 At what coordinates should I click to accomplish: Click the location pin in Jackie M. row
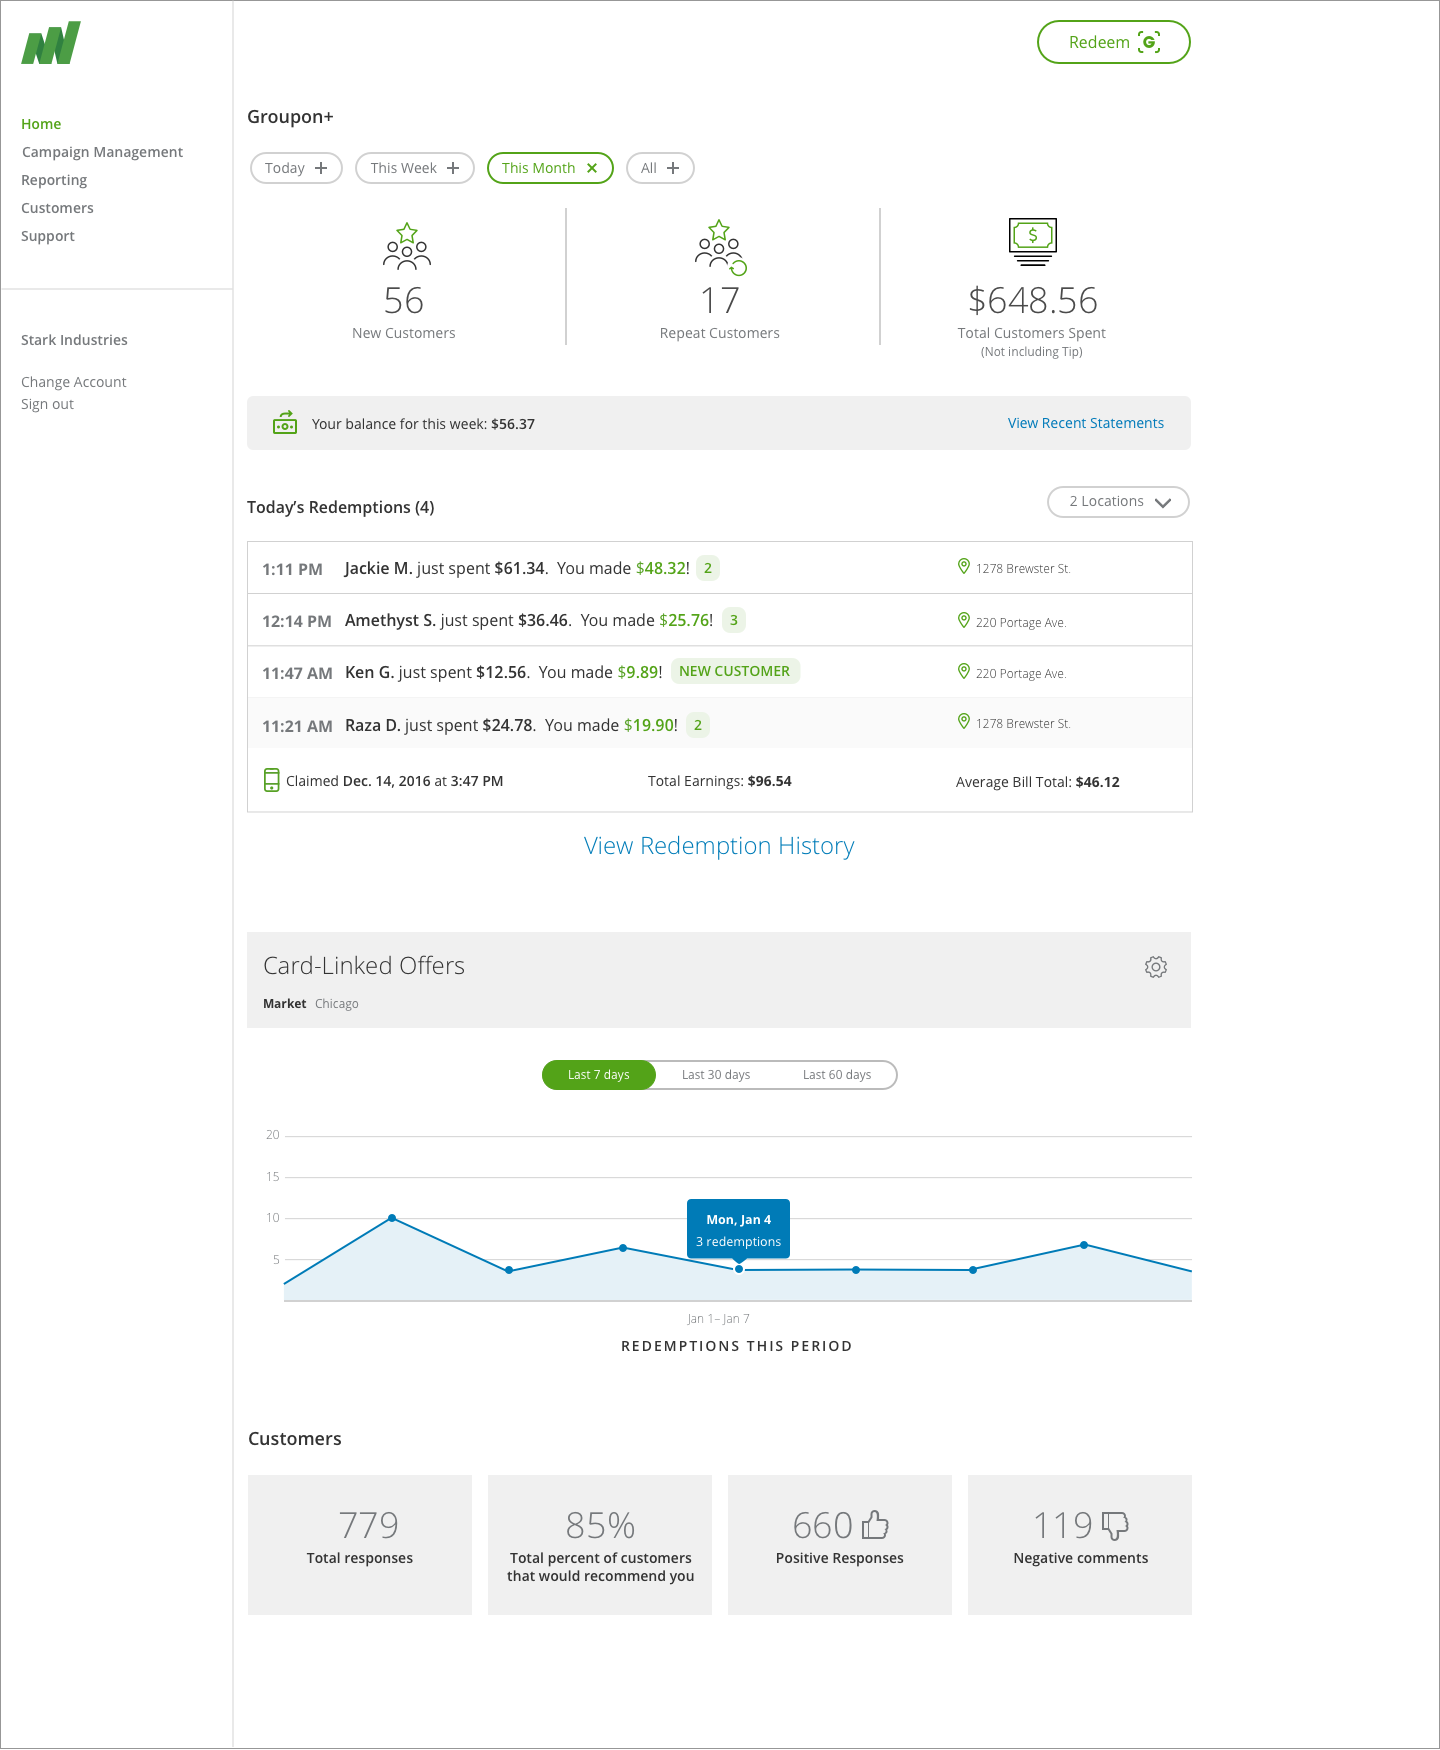964,566
